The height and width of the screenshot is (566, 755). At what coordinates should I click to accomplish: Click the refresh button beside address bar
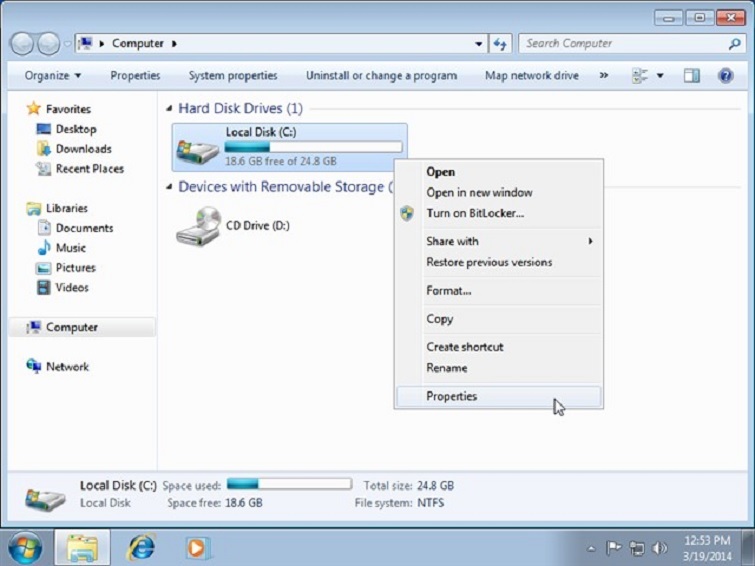click(x=501, y=44)
